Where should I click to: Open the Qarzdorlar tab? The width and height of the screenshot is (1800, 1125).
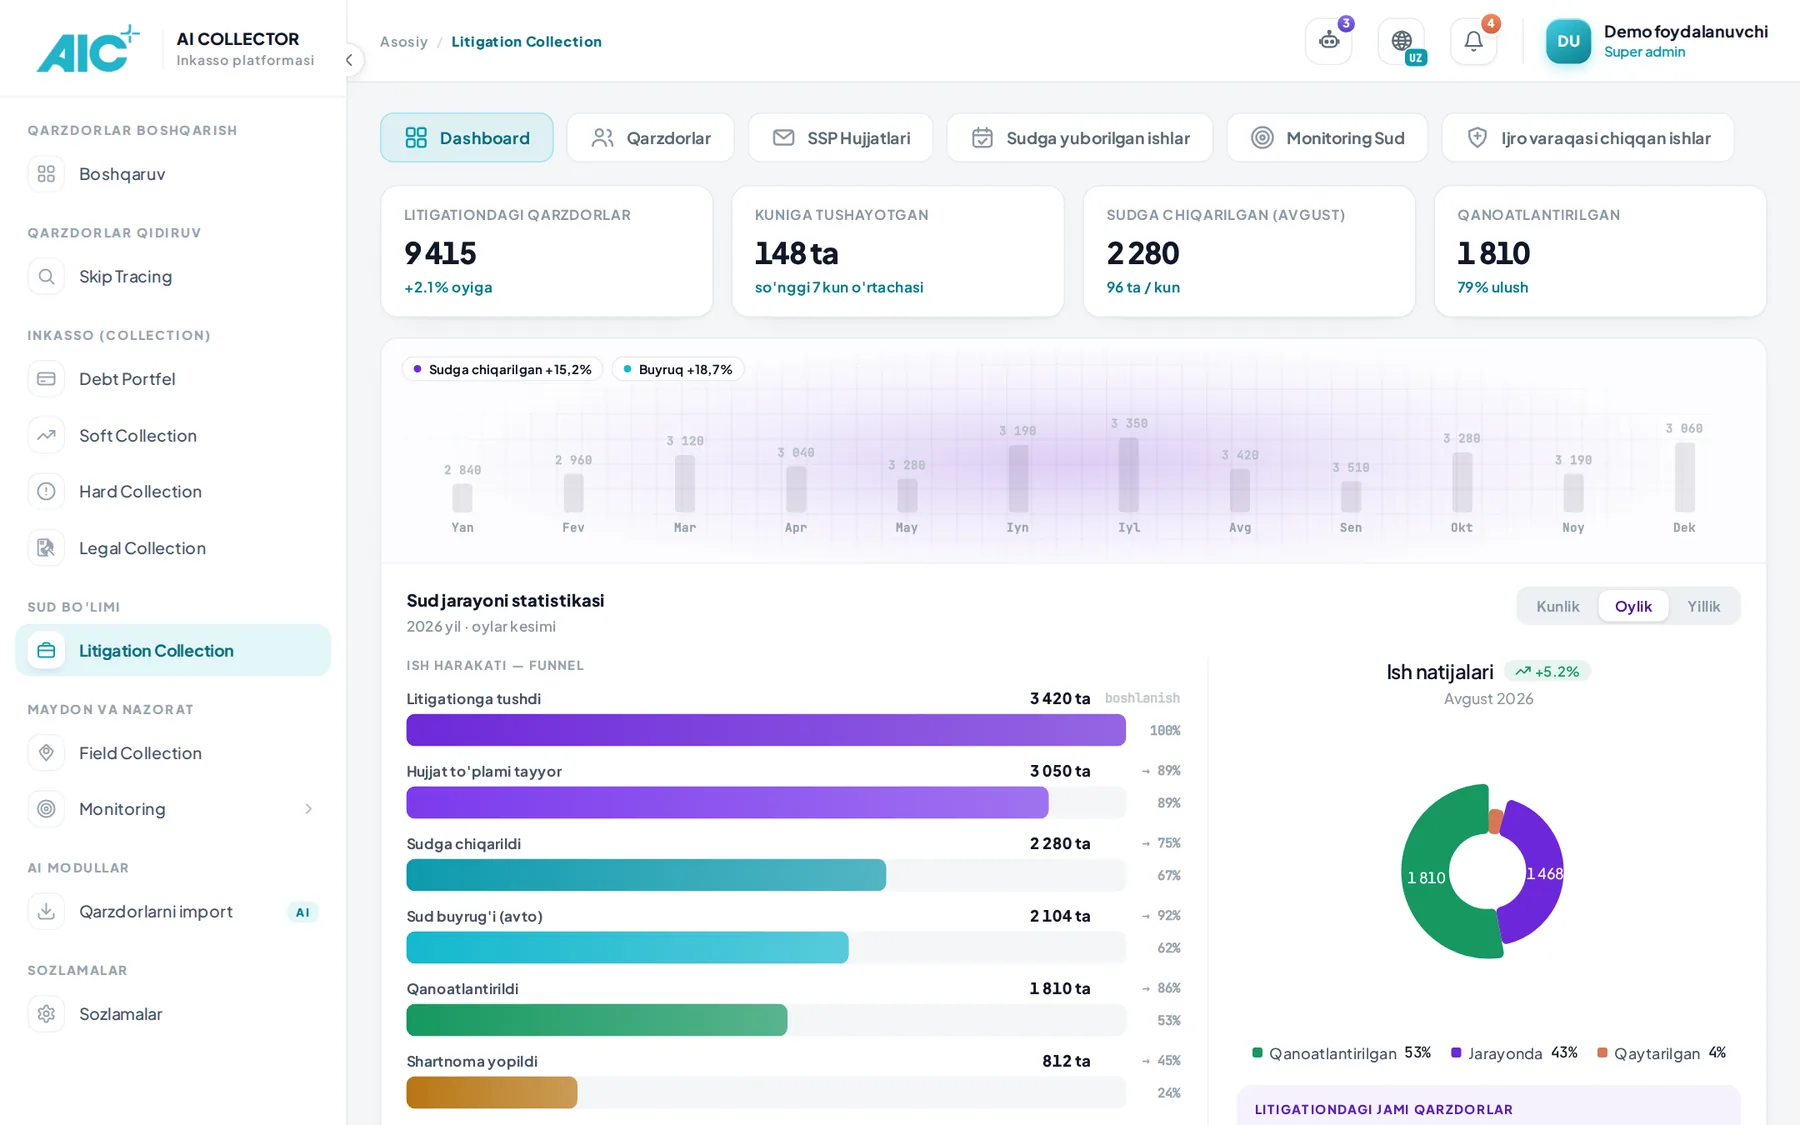(650, 138)
